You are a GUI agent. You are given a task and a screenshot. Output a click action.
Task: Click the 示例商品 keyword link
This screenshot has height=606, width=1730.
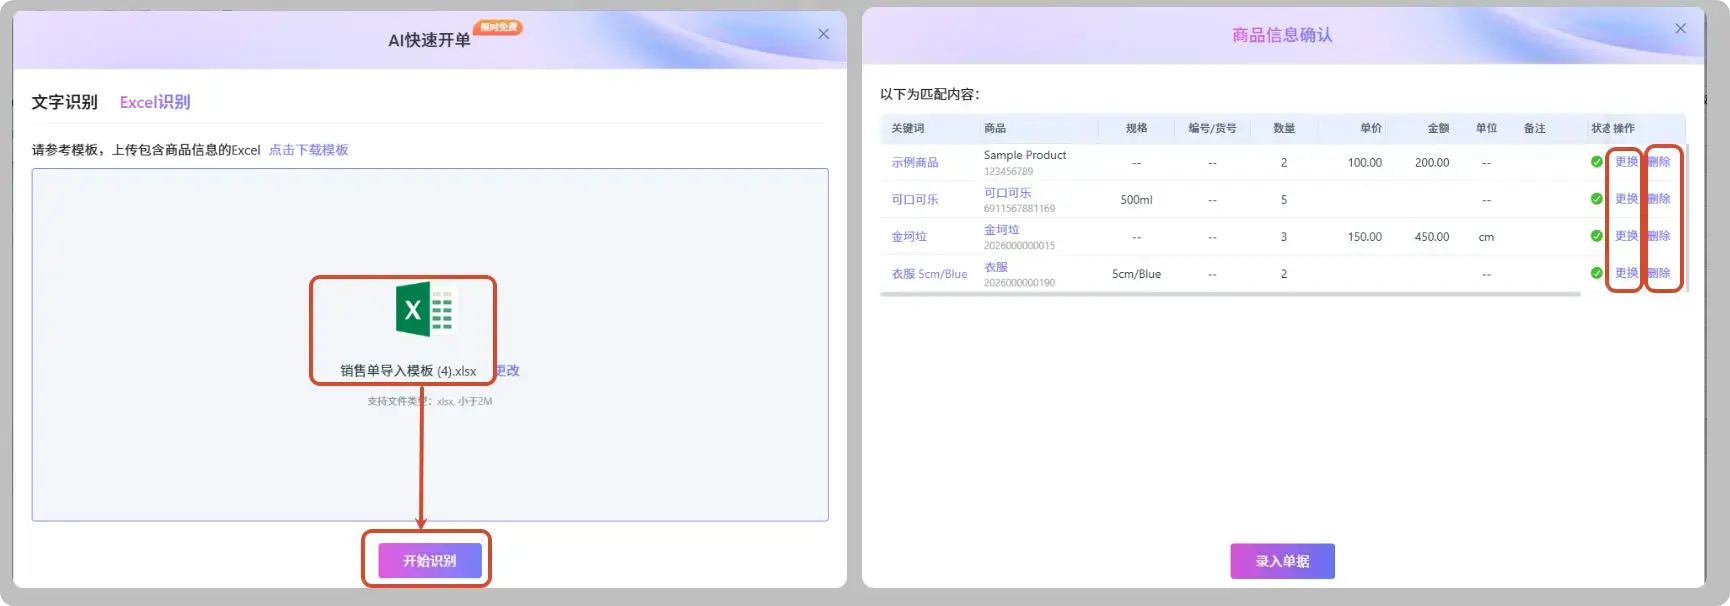914,163
